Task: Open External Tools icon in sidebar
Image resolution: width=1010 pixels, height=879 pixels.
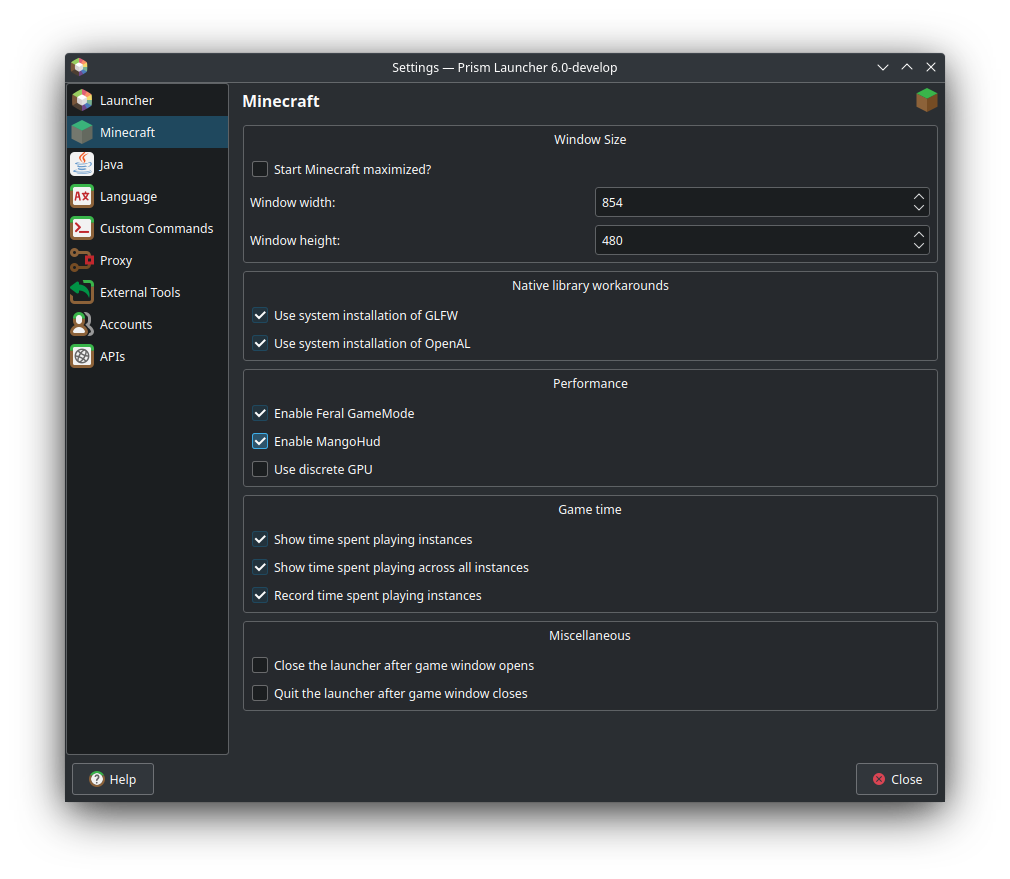Action: tap(82, 292)
